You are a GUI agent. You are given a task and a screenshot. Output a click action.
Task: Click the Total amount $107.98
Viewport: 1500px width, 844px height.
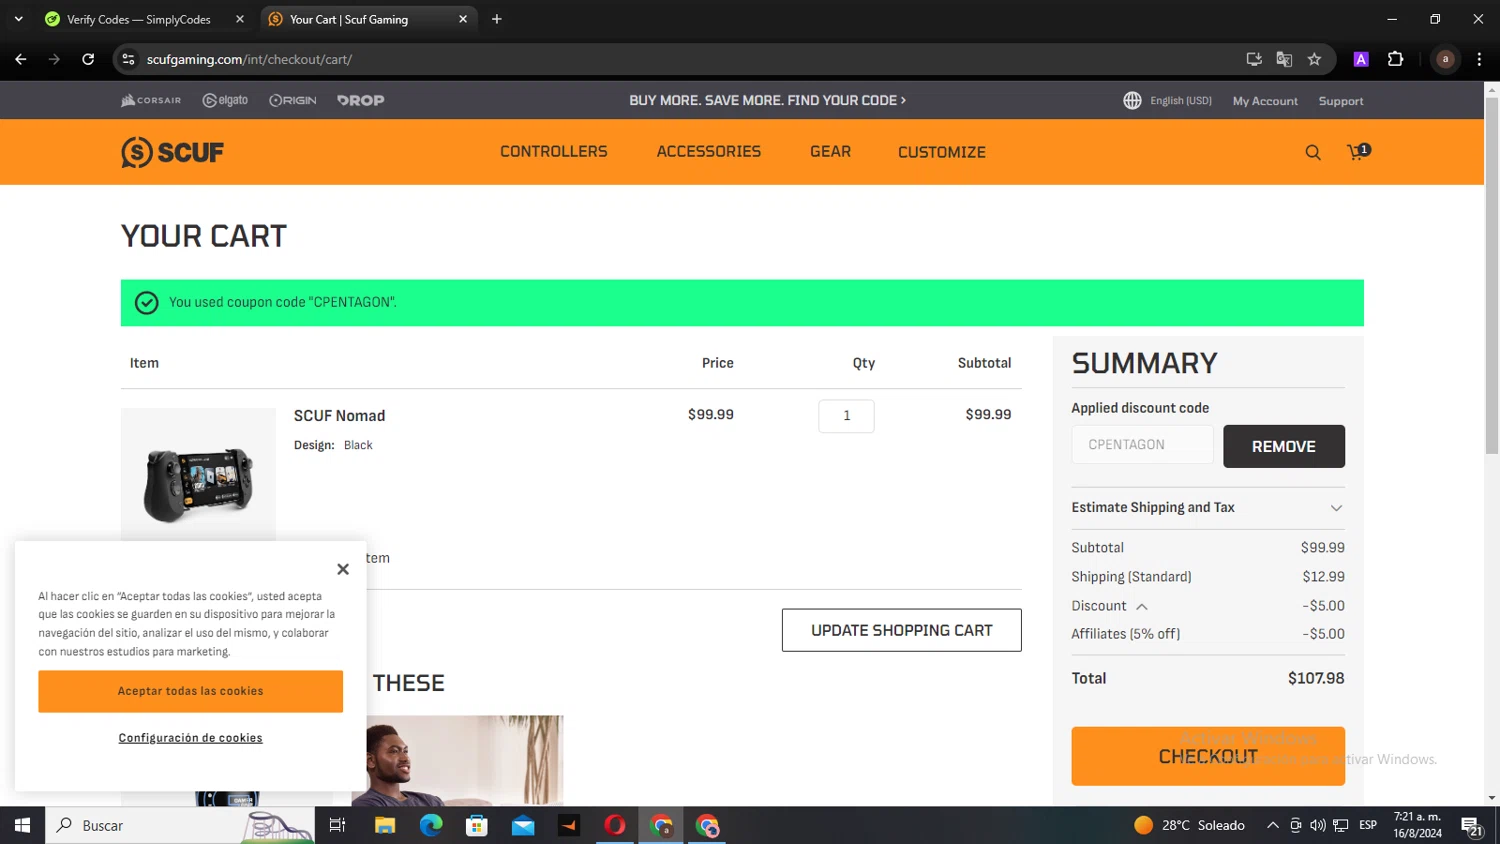(x=1316, y=678)
